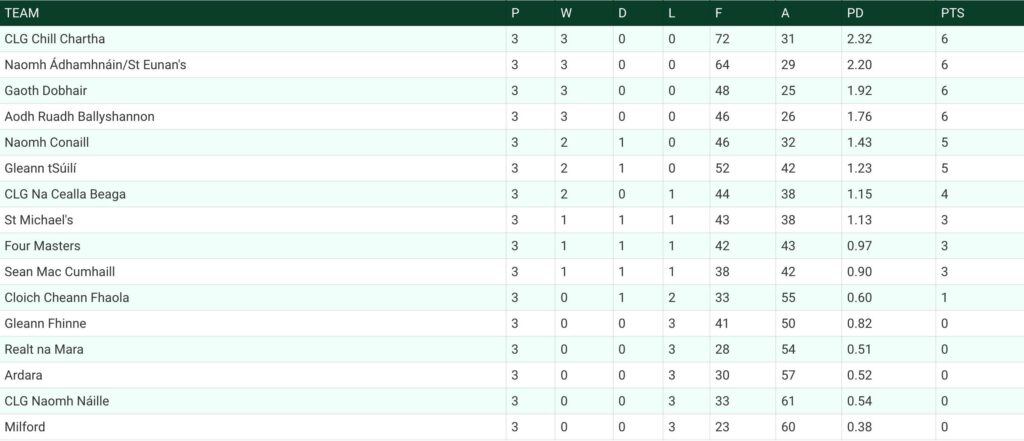Viewport: 1024px width, 441px height.
Task: Click the Gleann Fhinne team name
Action: coord(45,324)
